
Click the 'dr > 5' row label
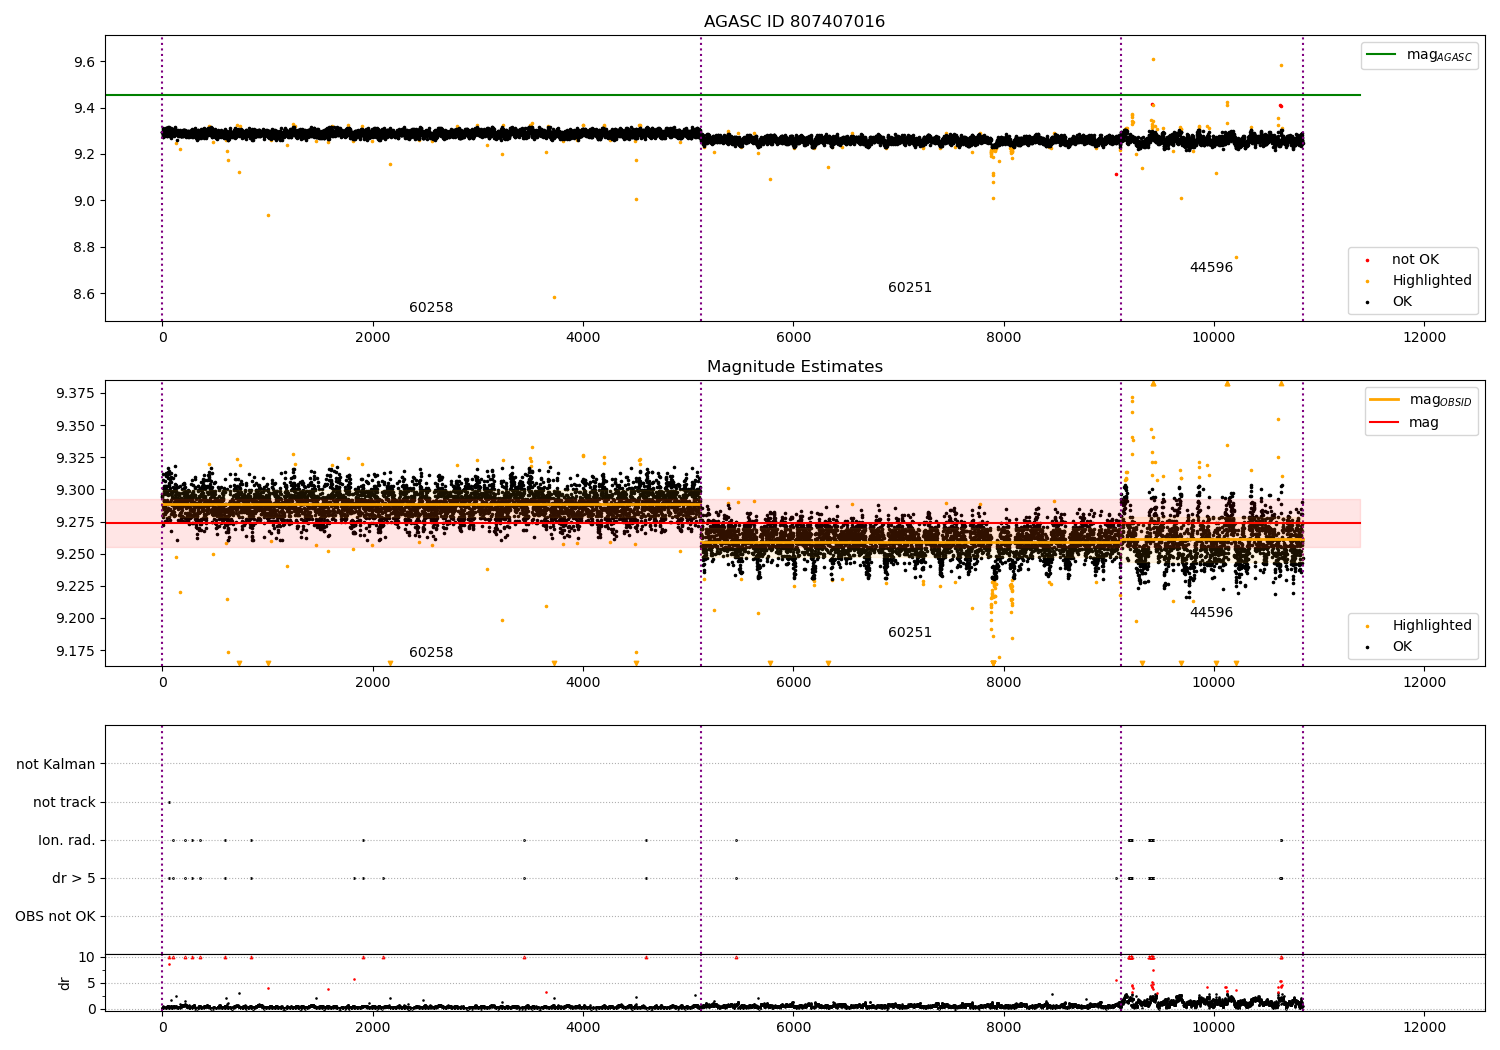(74, 879)
